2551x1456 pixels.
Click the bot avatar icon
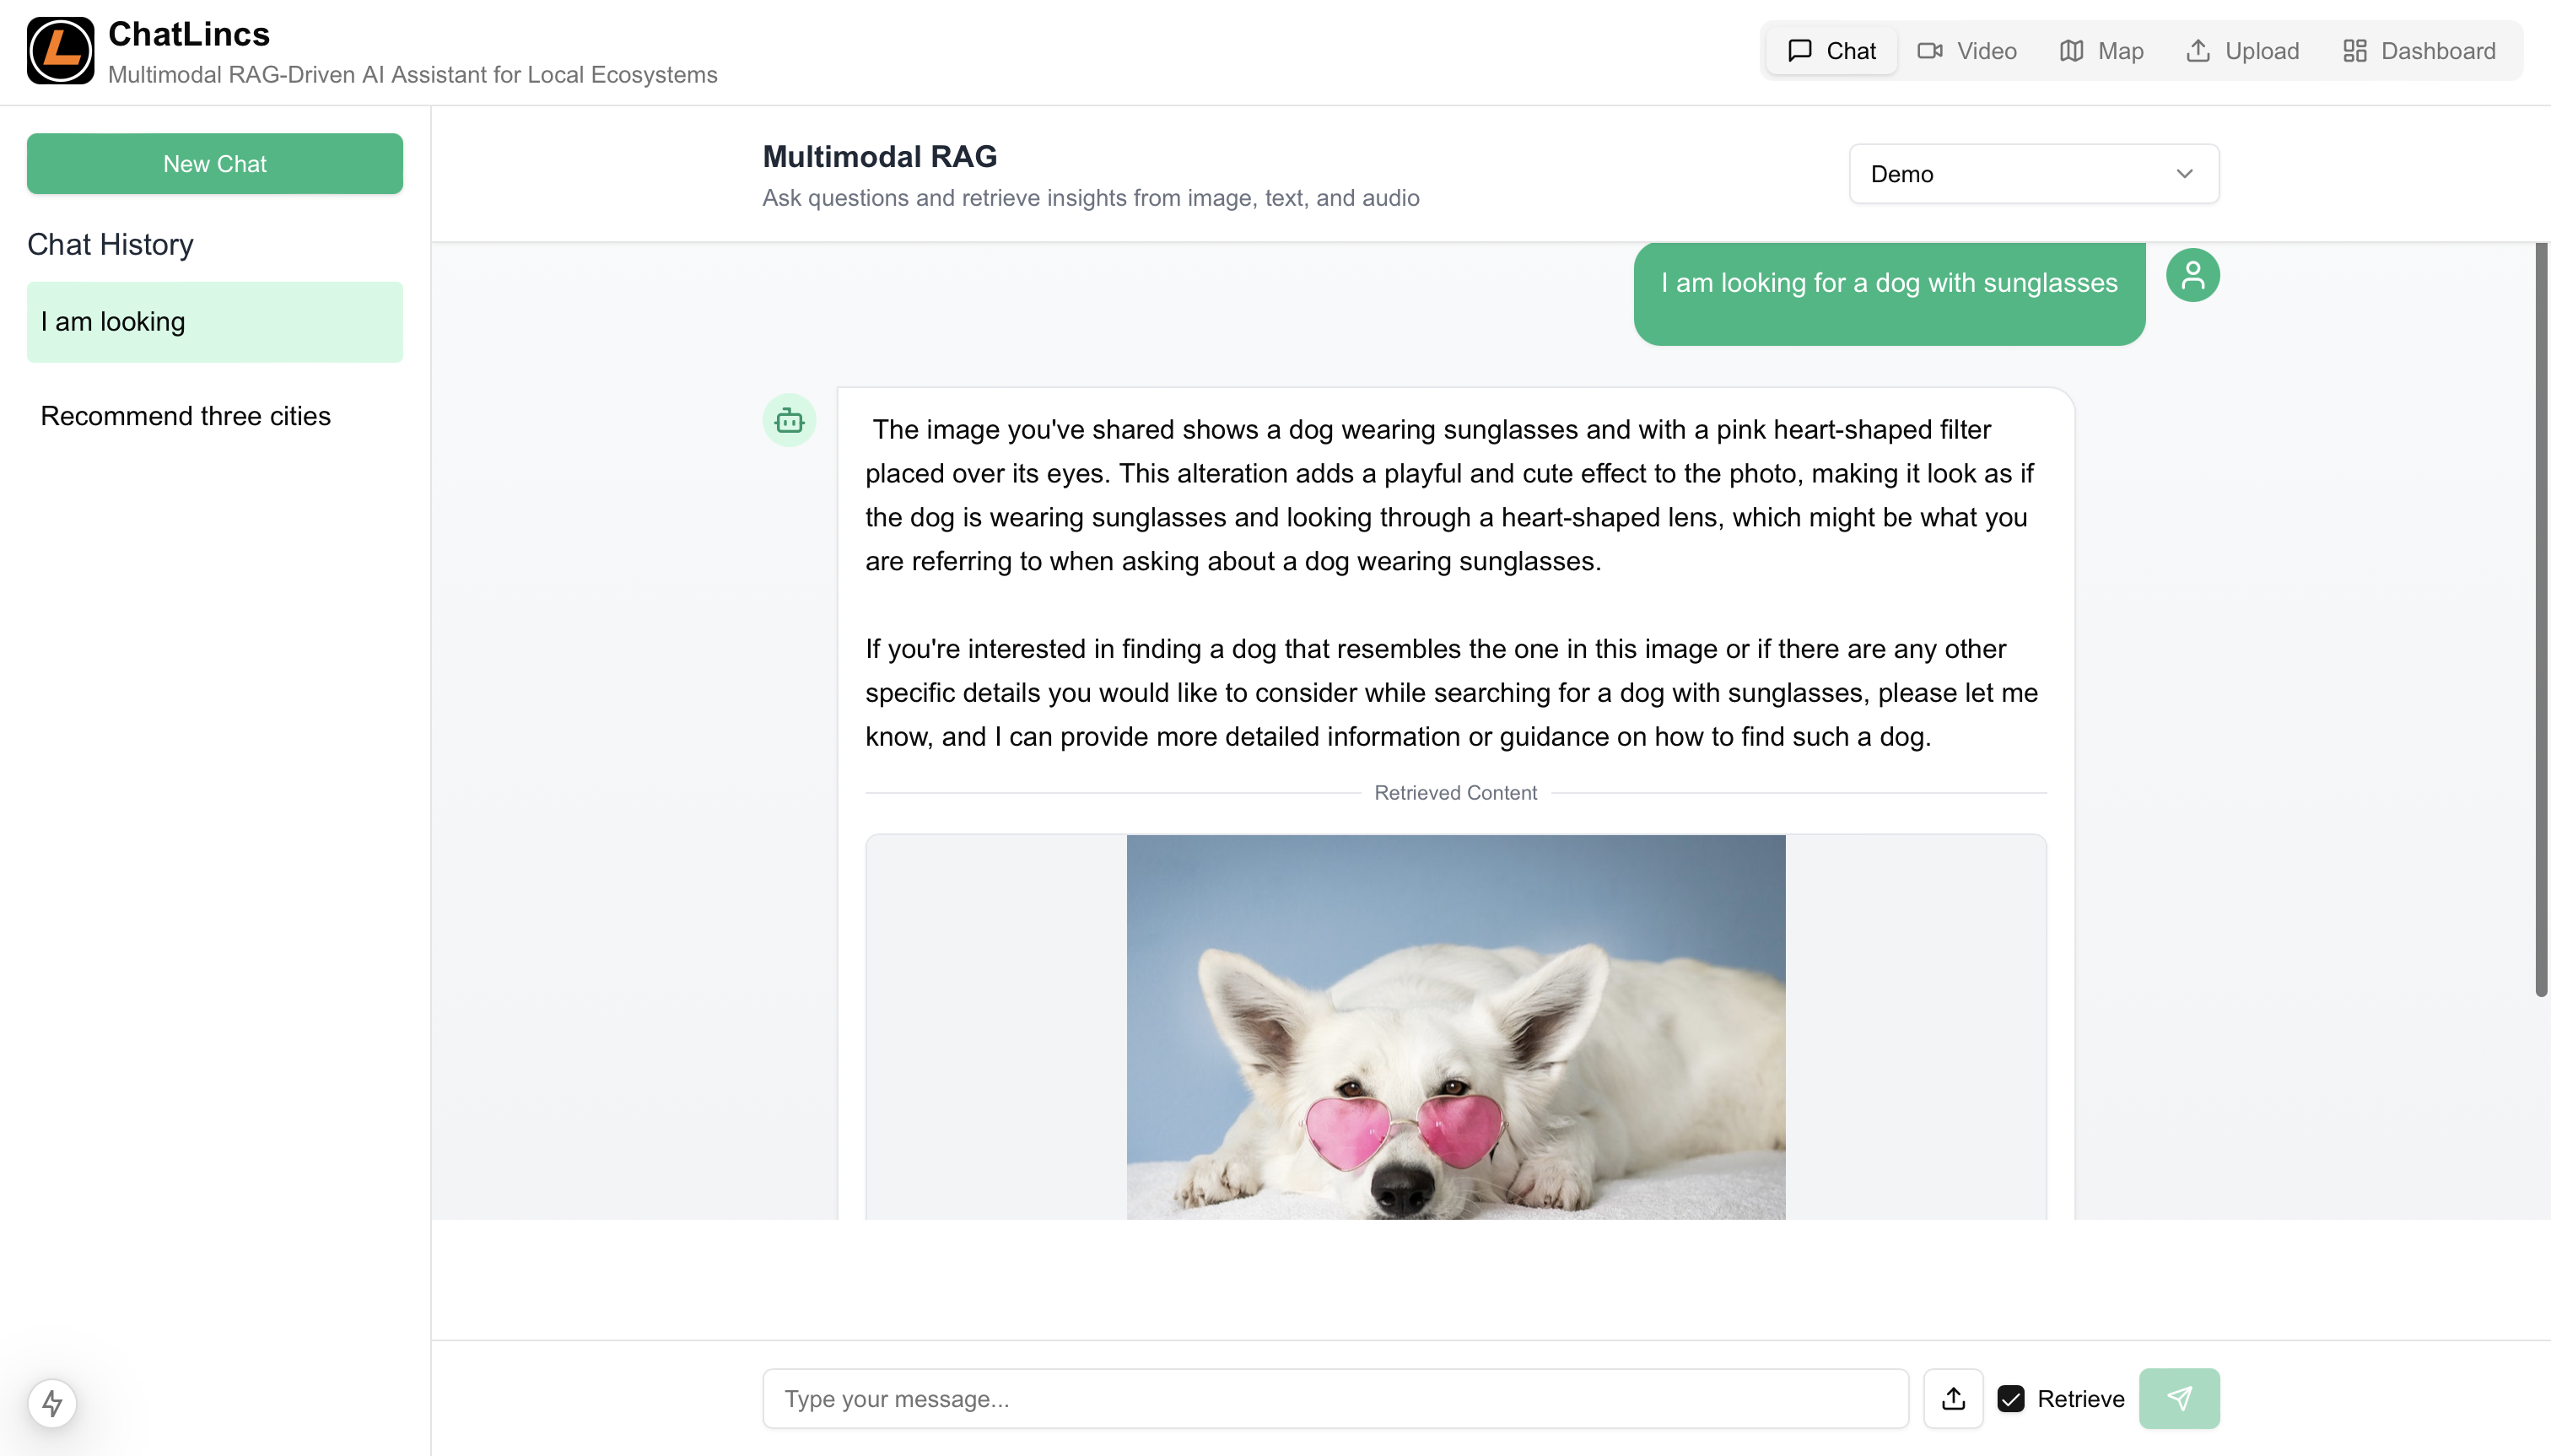pyautogui.click(x=789, y=420)
